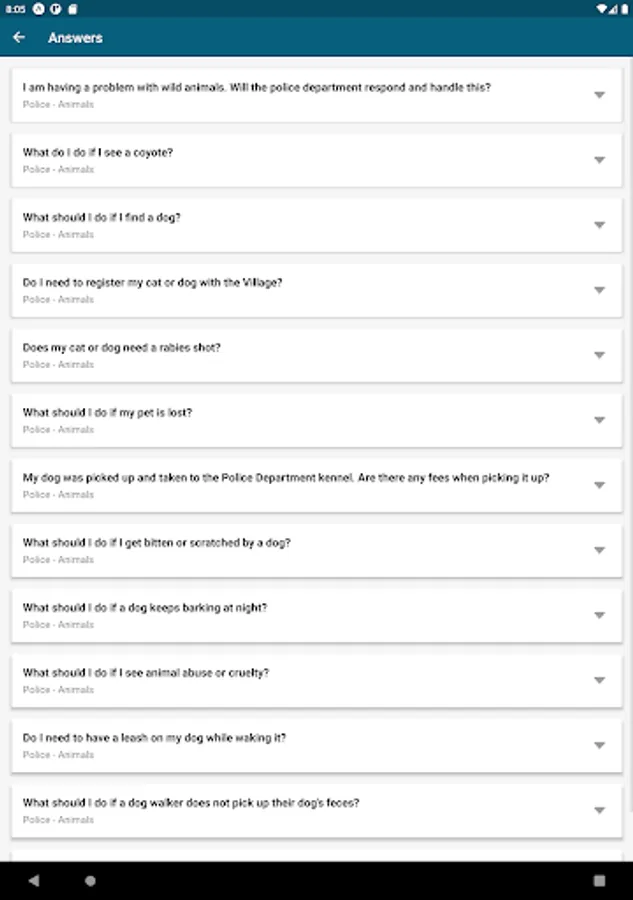Tap the battery icon in the status bar
633x900 pixels.
point(626,7)
